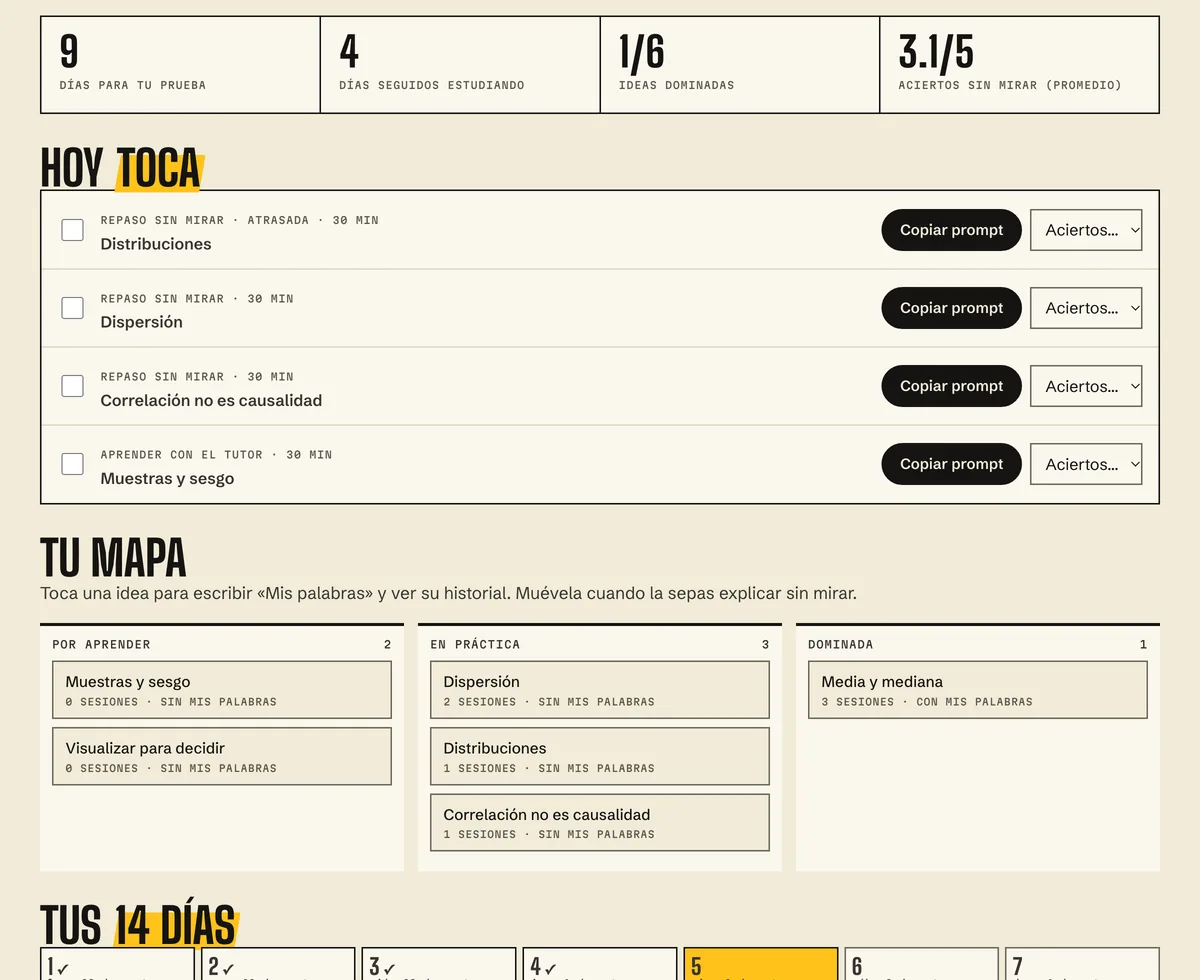
Task: Click the "Hoy toca" heading
Action: click(x=121, y=168)
